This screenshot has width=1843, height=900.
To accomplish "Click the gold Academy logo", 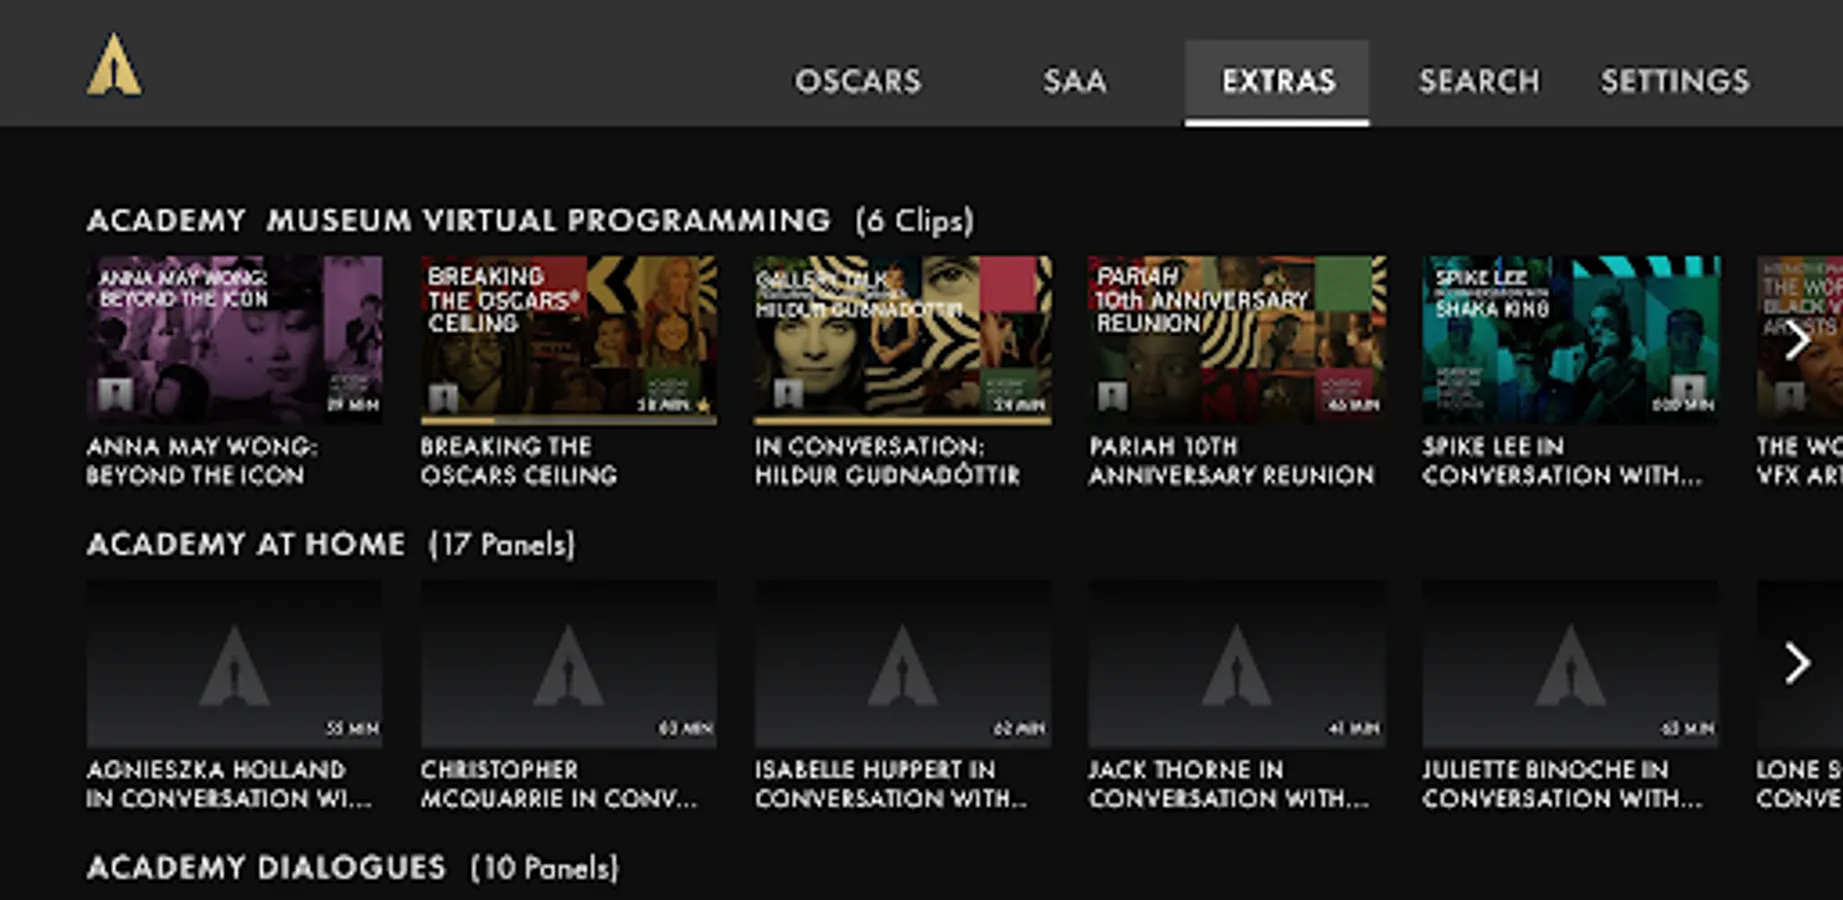I will pyautogui.click(x=114, y=65).
